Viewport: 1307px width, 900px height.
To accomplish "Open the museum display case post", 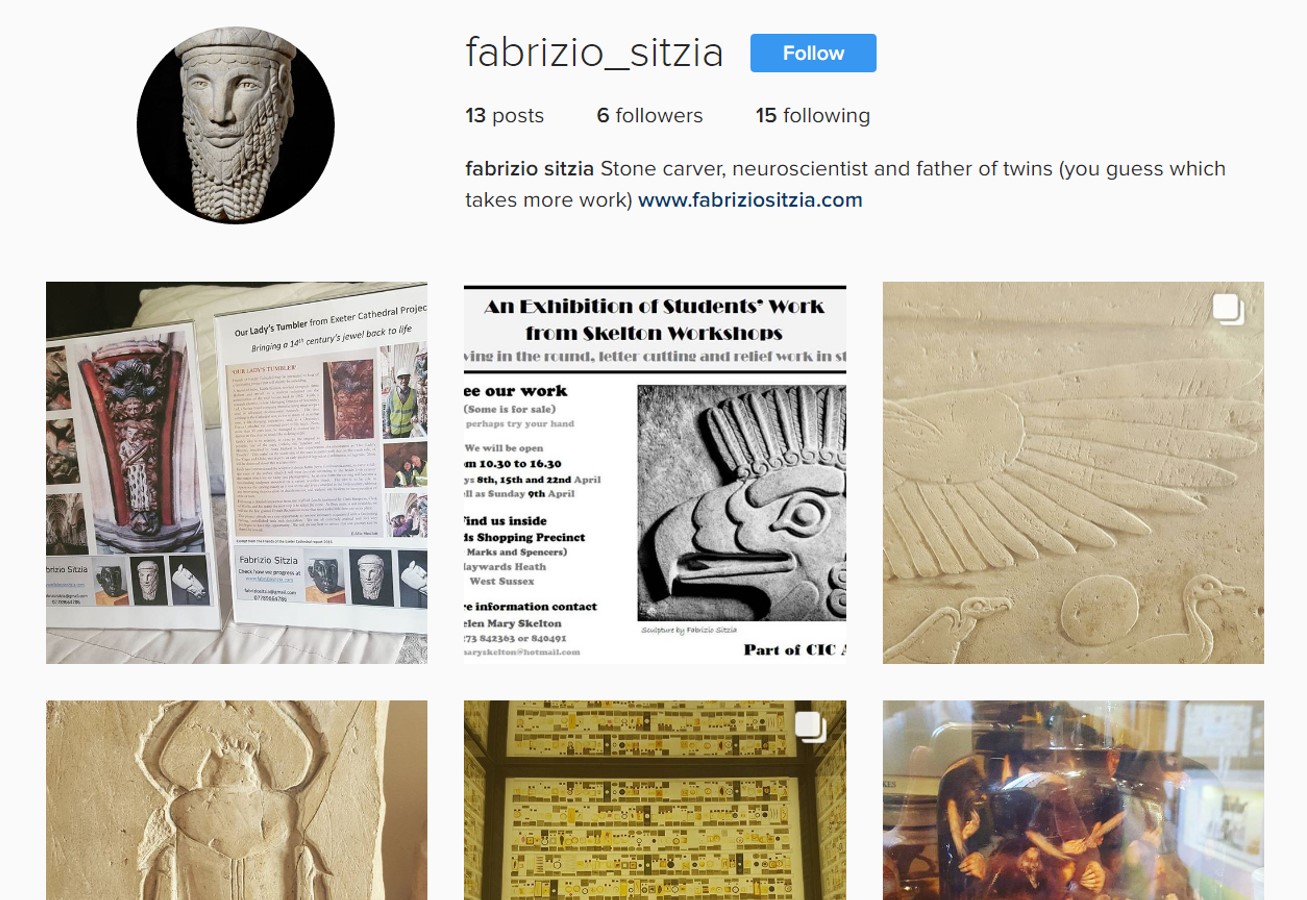I will coord(655,800).
